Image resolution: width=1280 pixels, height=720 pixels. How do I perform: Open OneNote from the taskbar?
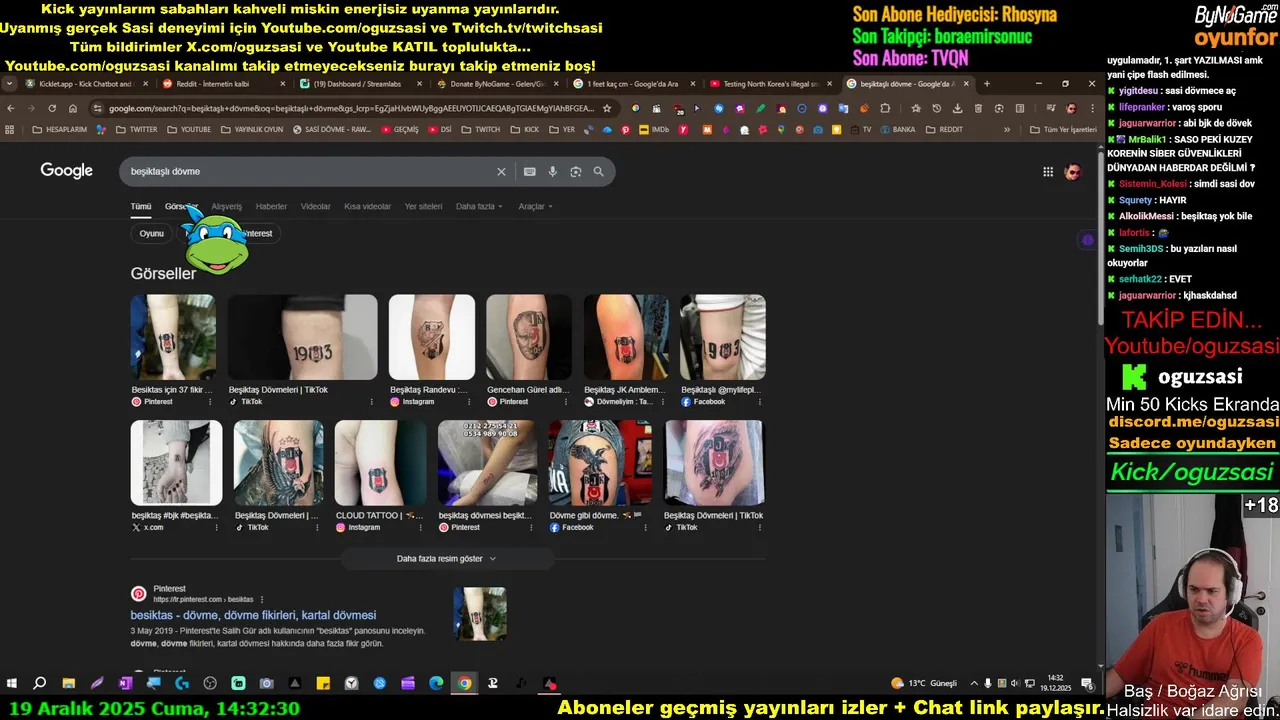click(125, 683)
